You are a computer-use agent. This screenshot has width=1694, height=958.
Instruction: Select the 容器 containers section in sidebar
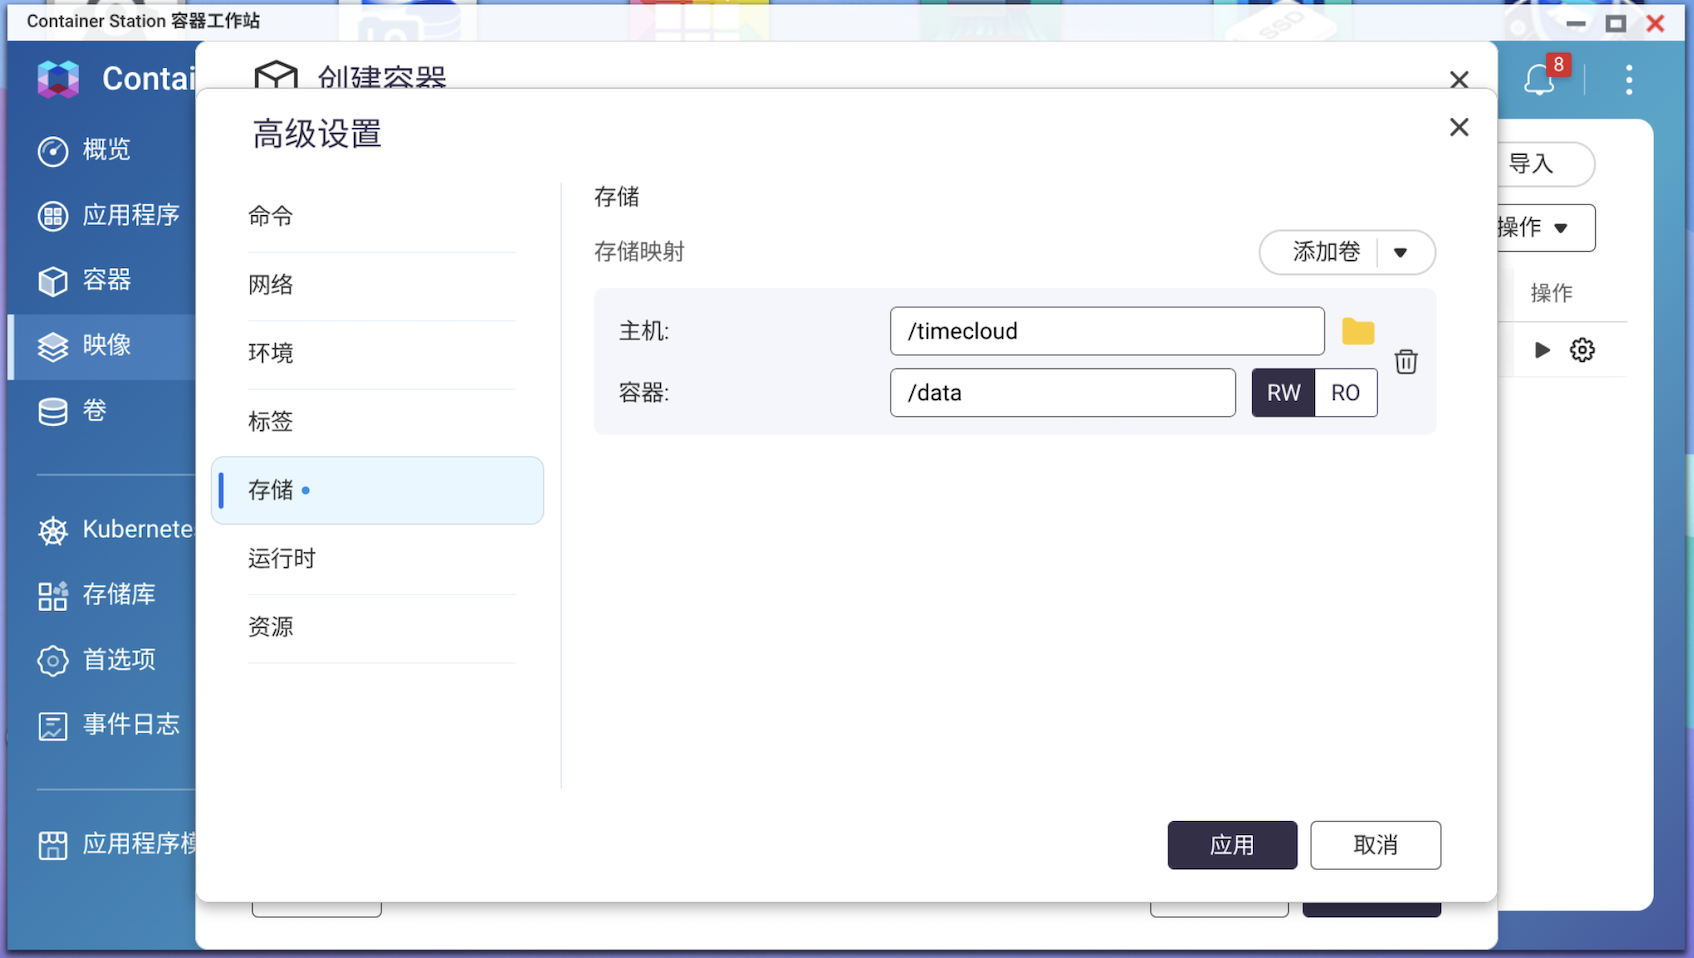[106, 281]
